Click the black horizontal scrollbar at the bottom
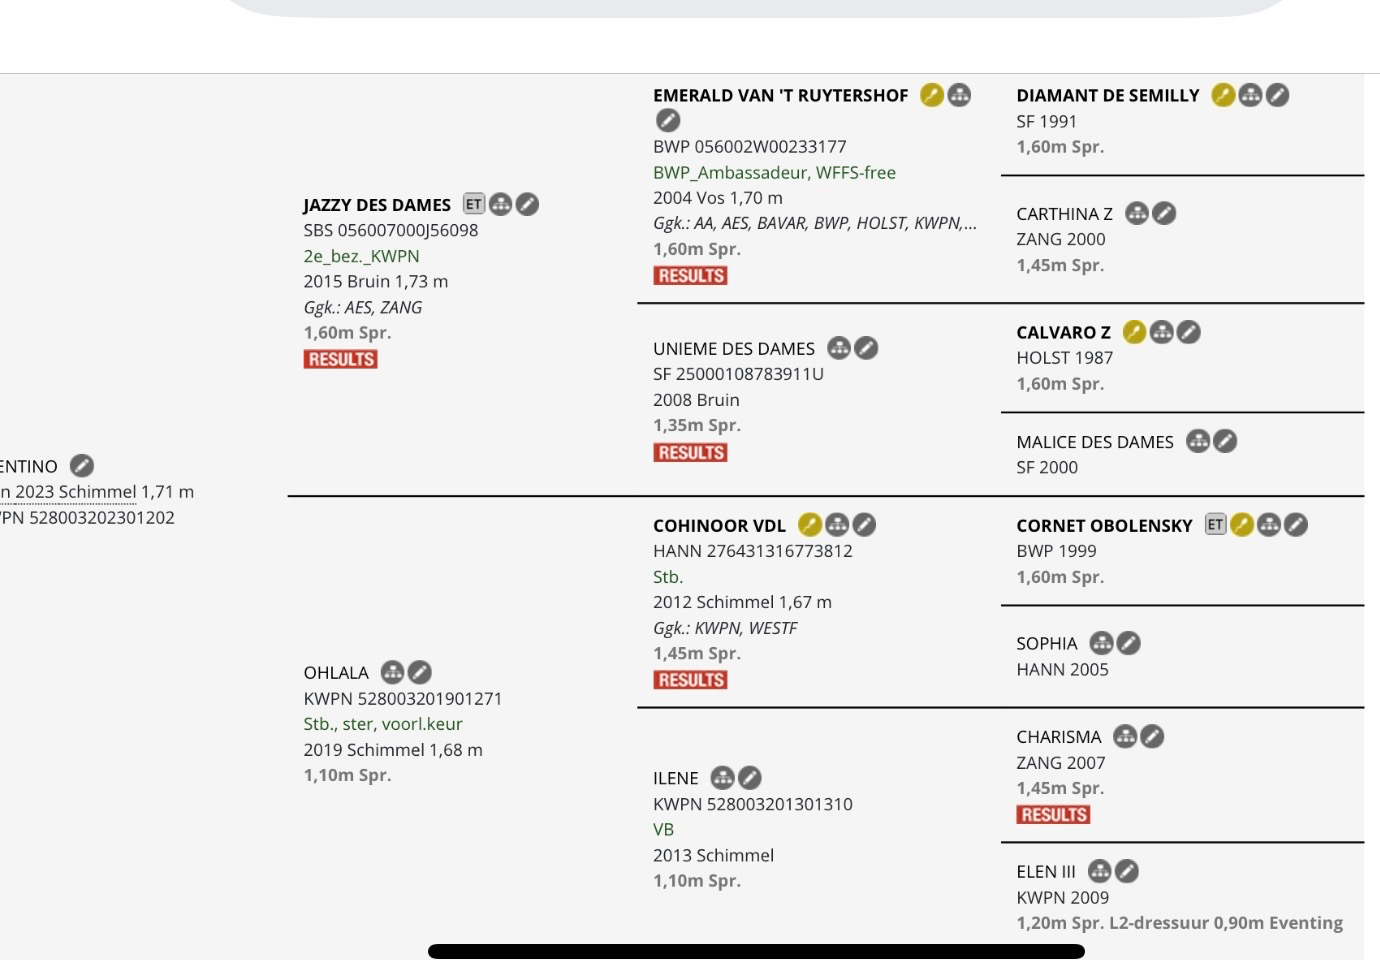Screen dimensions: 1380x960 [x=756, y=951]
